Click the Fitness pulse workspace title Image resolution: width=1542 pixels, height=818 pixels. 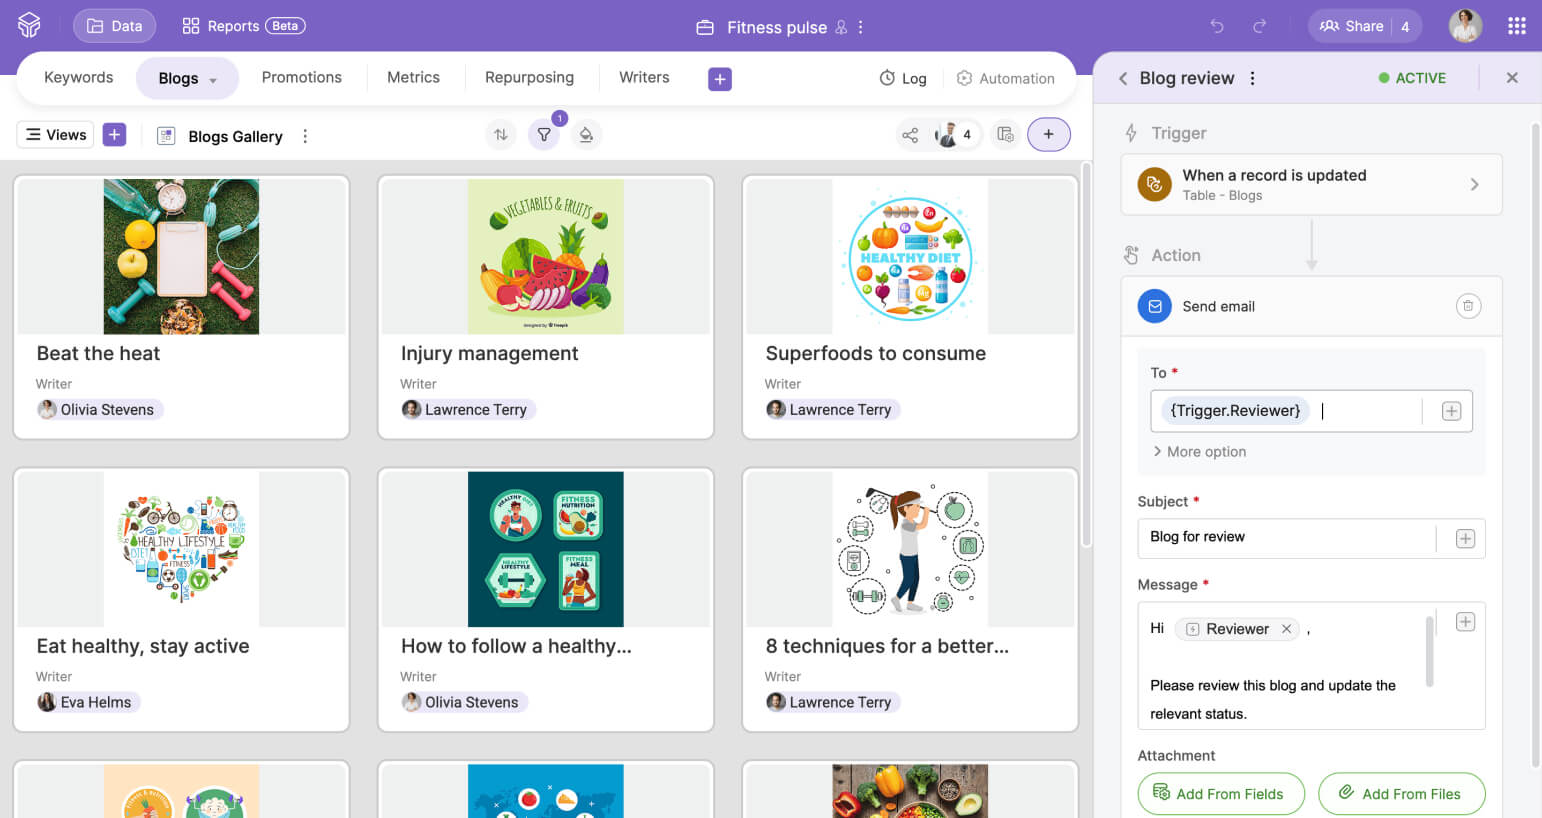777,27
